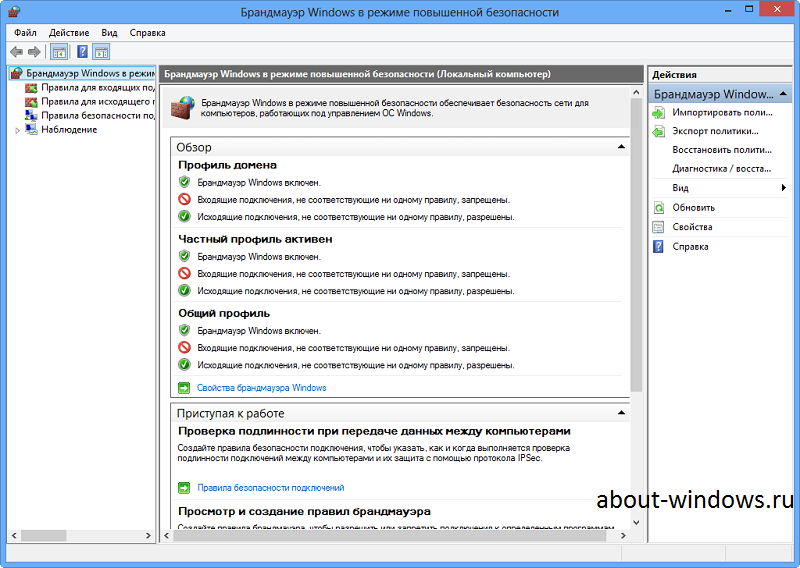Screen dimensions: 800x568
Task: Click the Forward arrow toolbar icon
Action: pos(34,52)
